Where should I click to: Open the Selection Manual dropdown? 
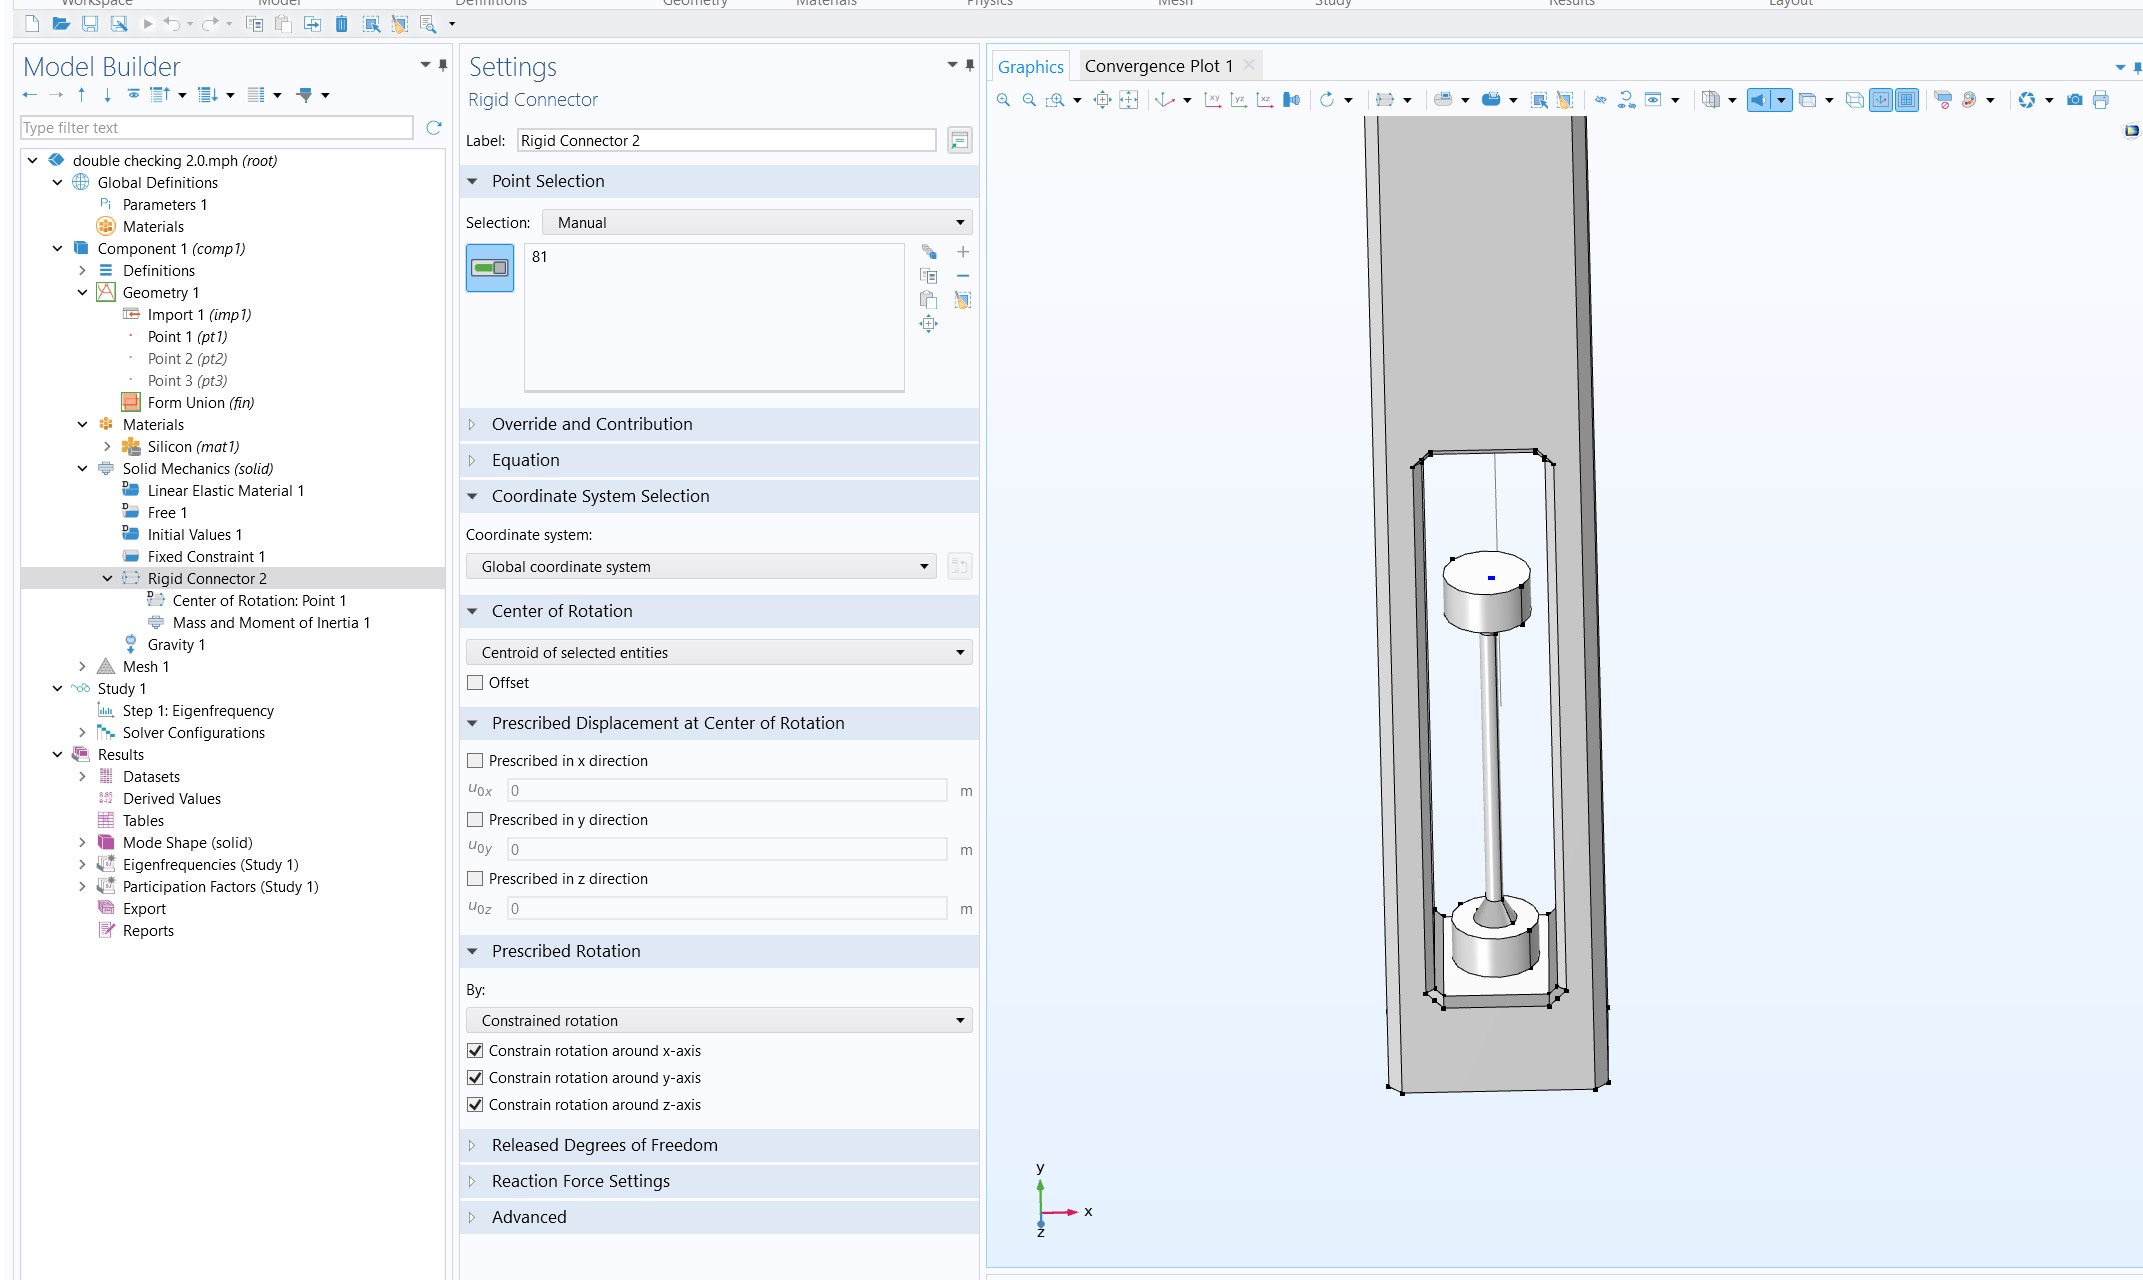coord(757,223)
